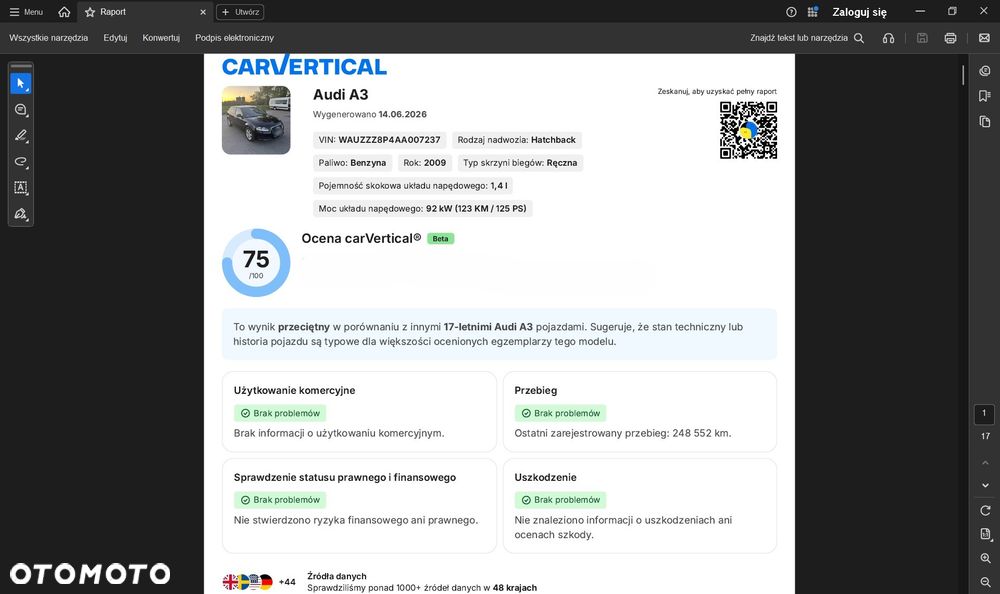Zoom in with magnifier plus icon
The image size is (1000, 594).
pyautogui.click(x=985, y=558)
